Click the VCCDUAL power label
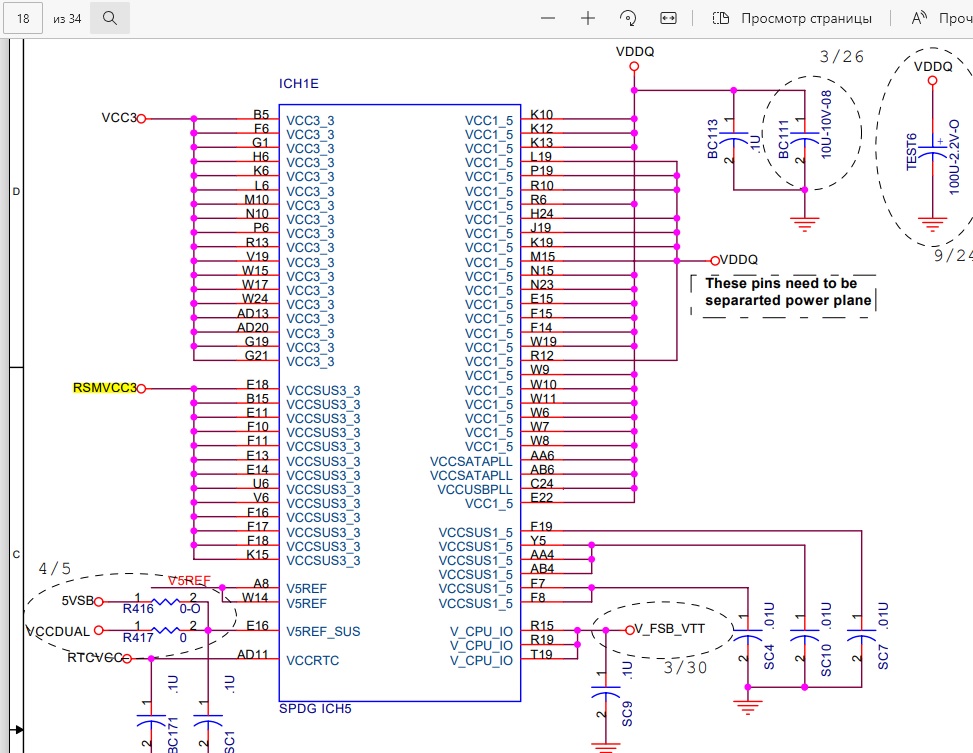Screen dimensions: 973x753 point(58,631)
